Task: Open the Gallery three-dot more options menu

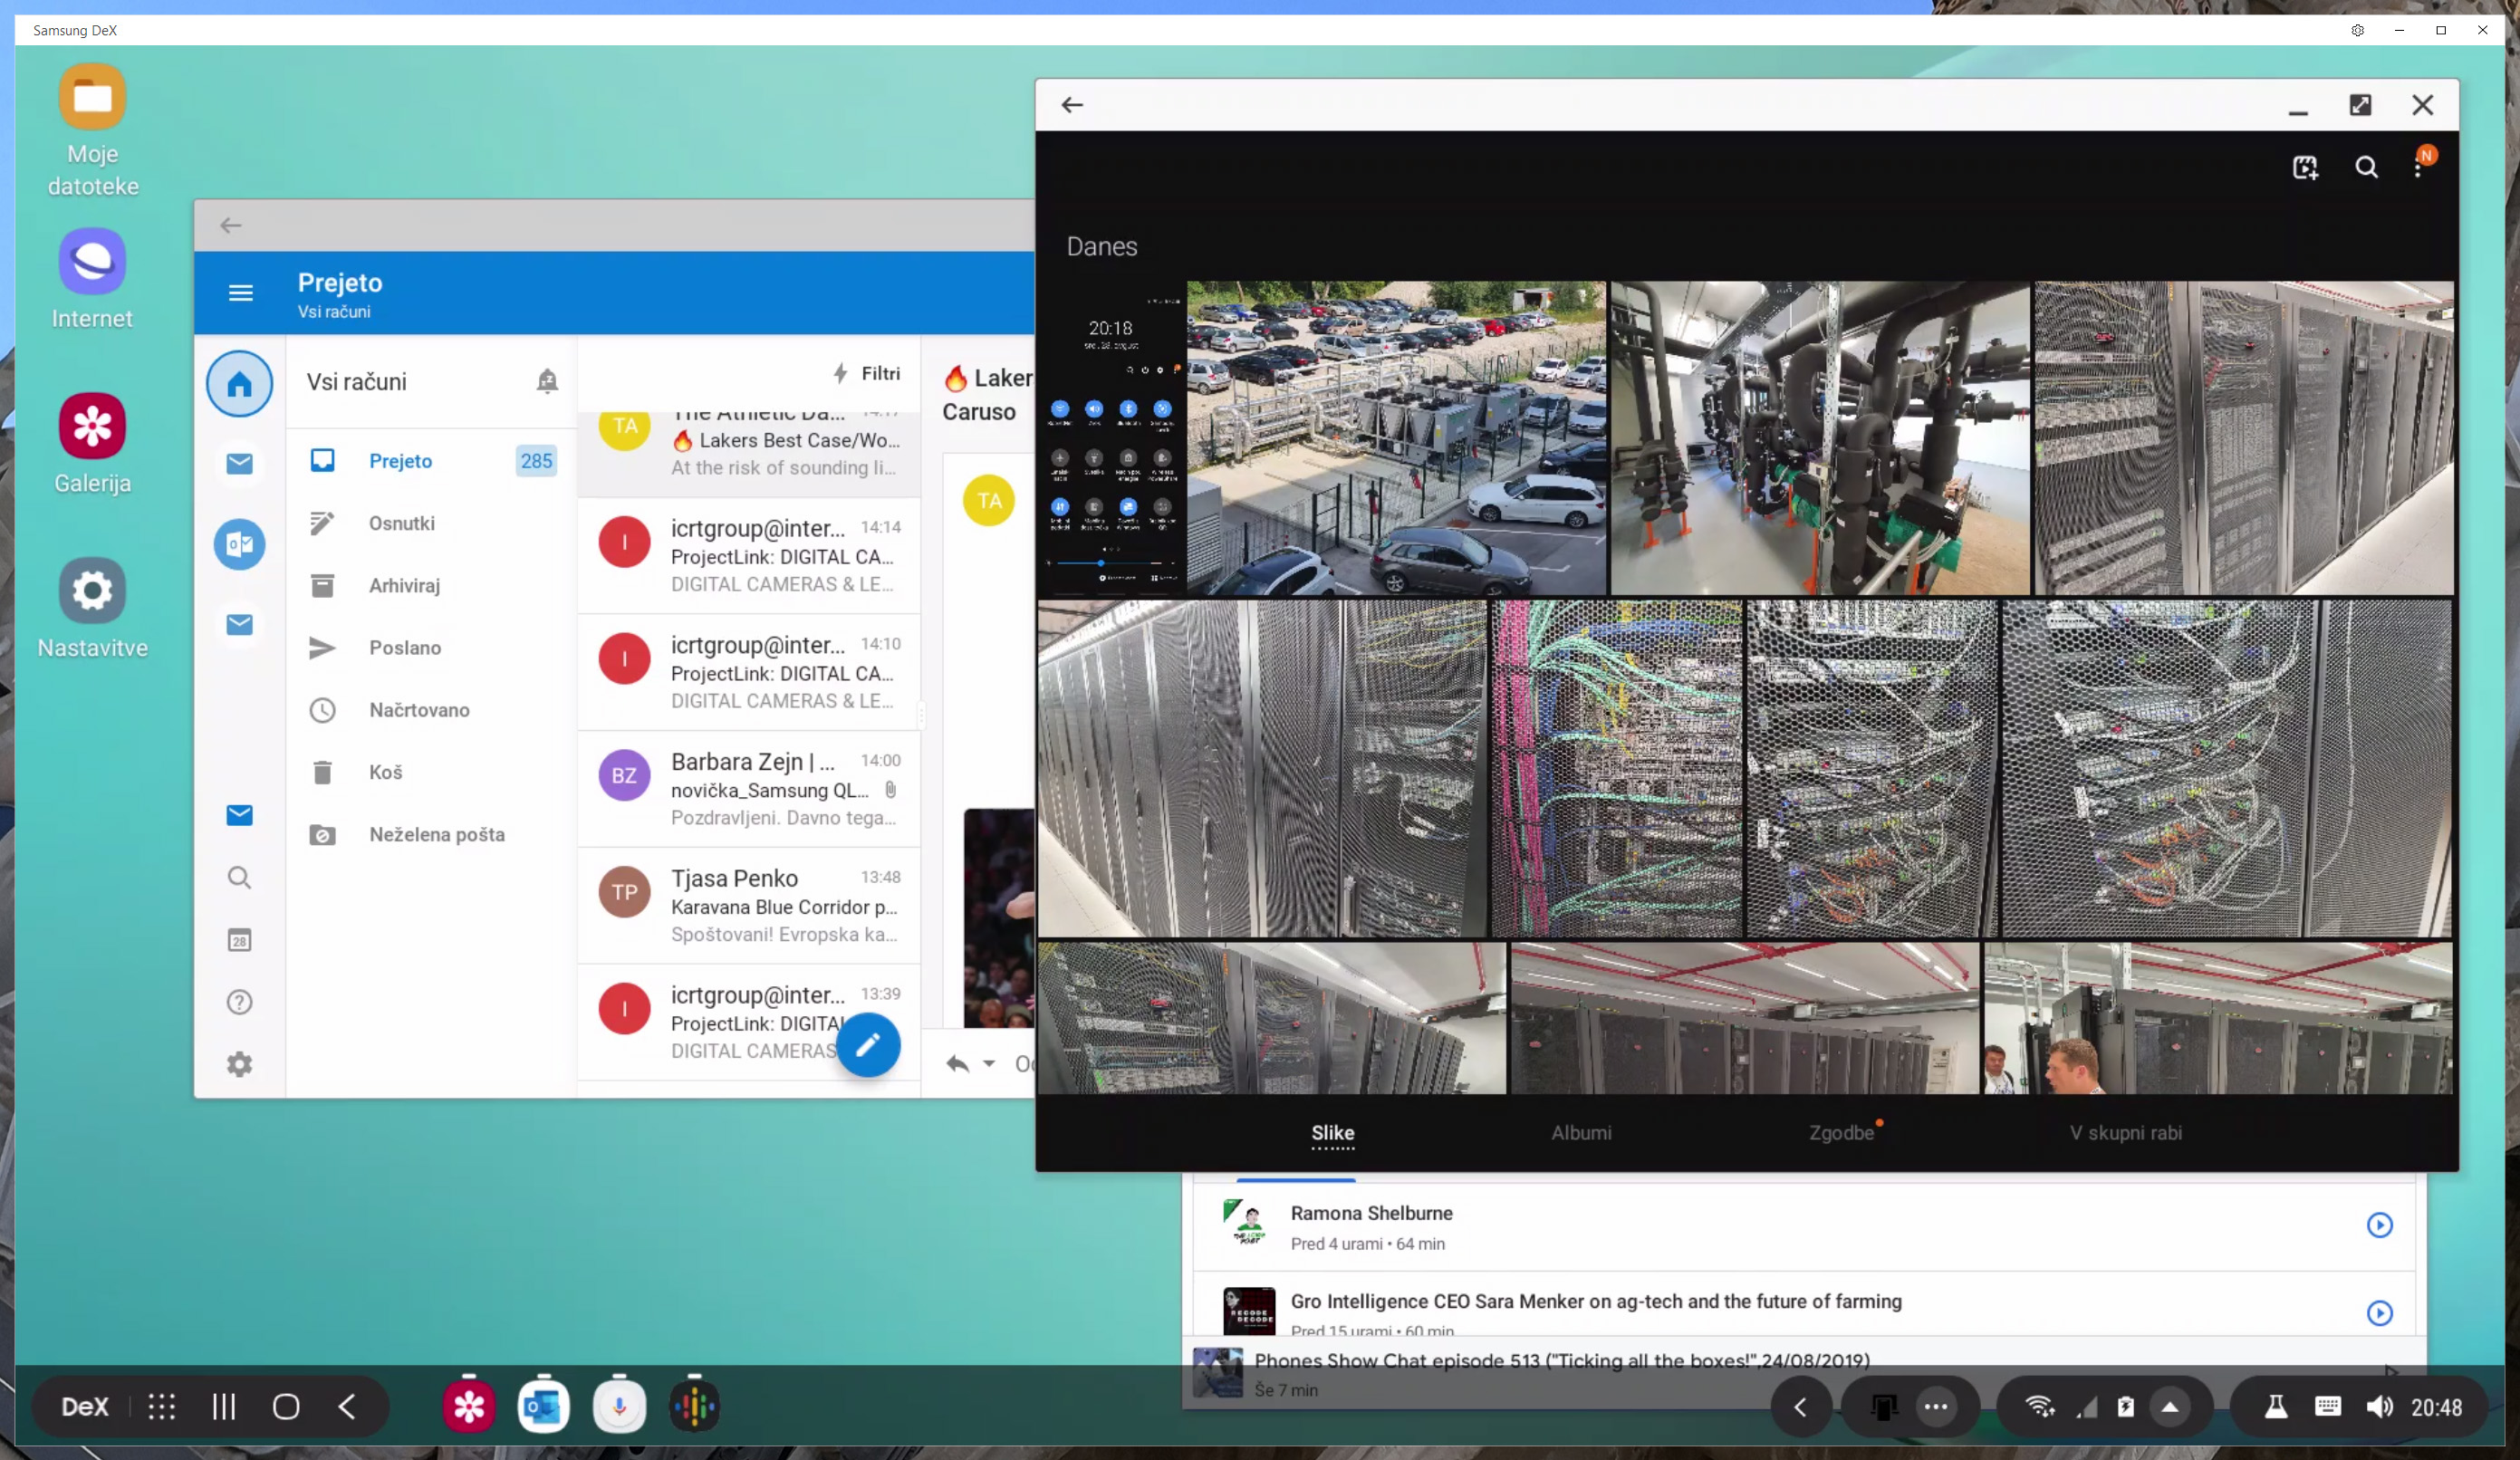Action: point(2418,168)
